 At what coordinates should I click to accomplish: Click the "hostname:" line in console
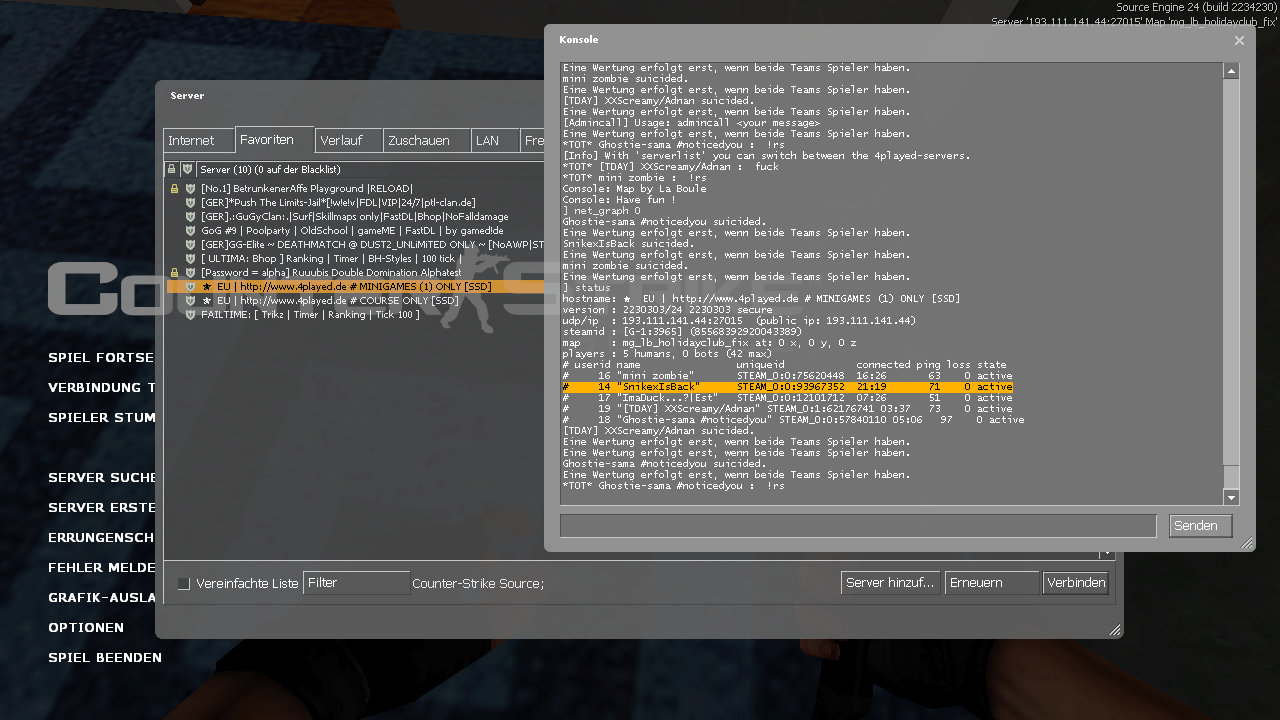point(761,299)
